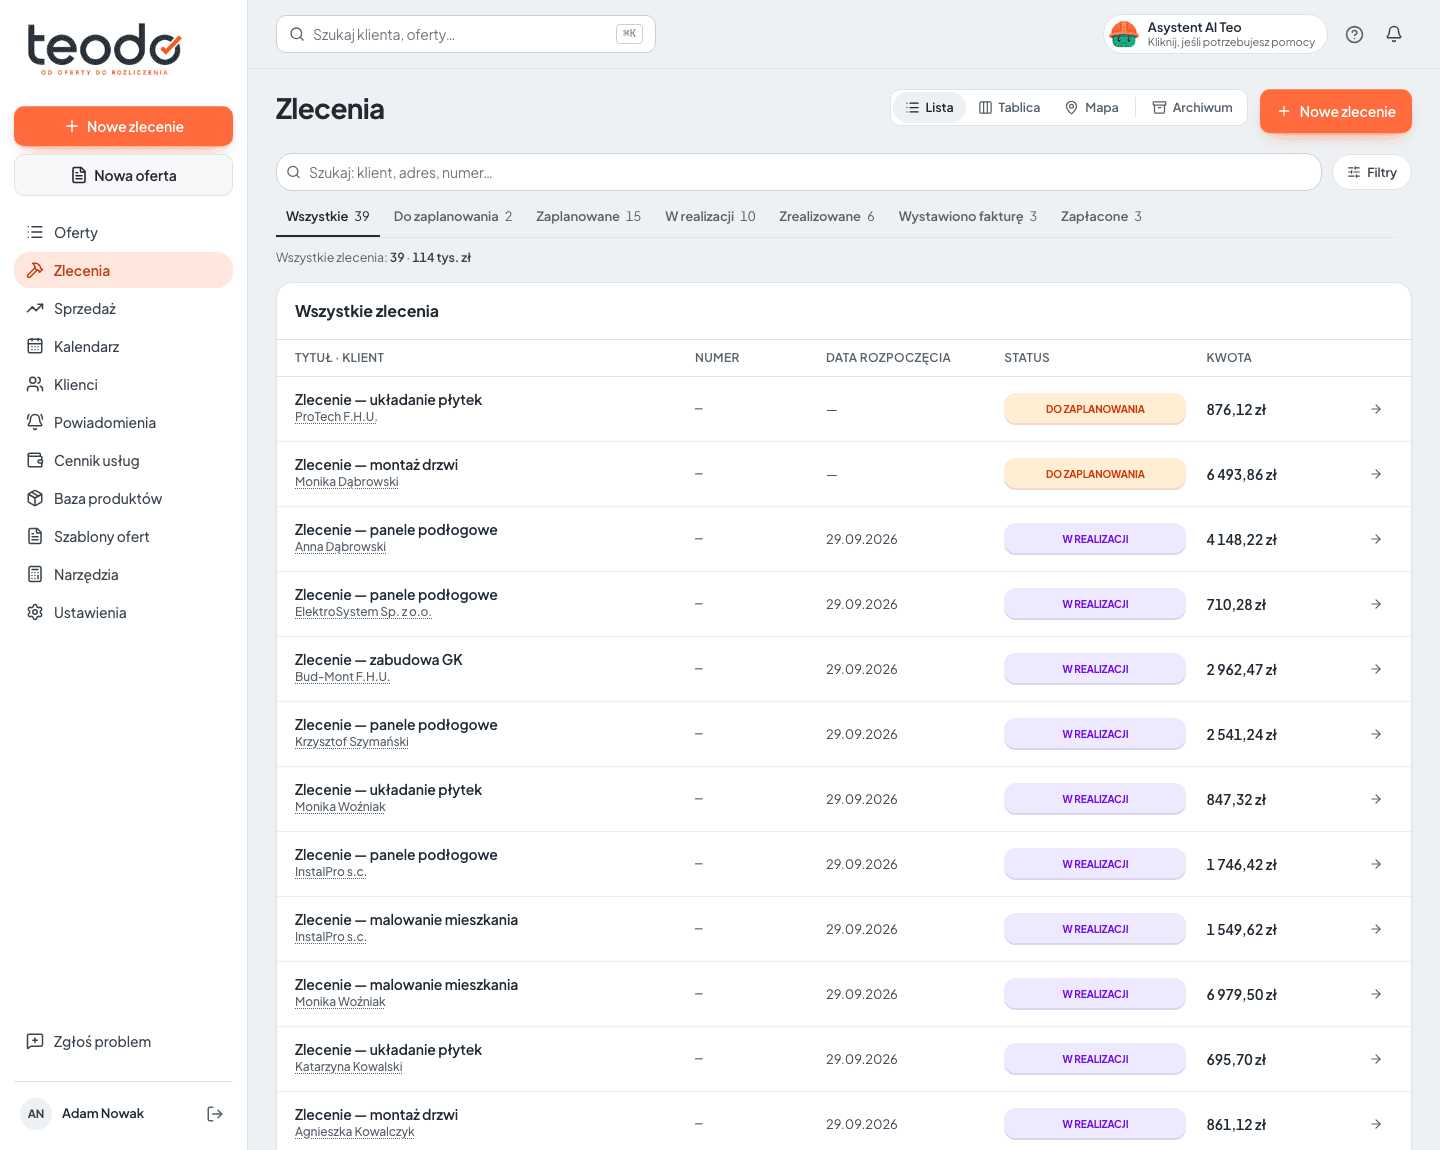Open the notifications bell icon
Screen dimensions: 1440x1150
tap(1394, 34)
